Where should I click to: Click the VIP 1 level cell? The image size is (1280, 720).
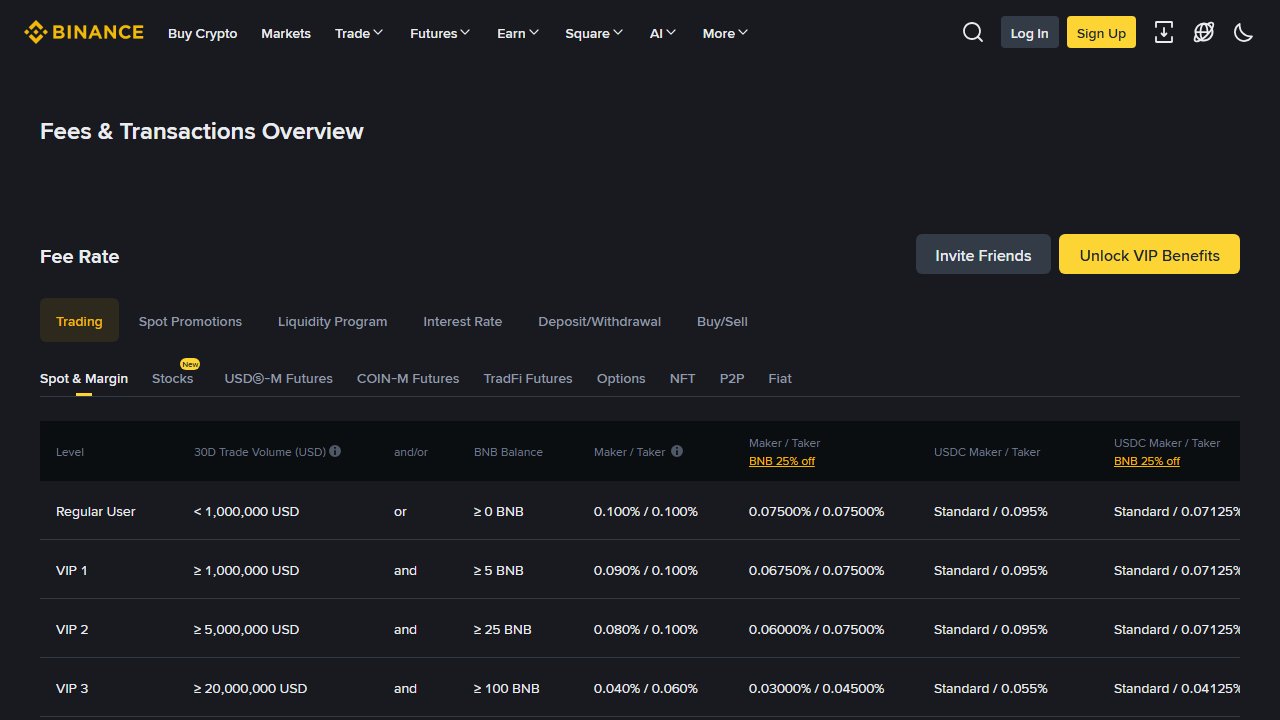72,570
